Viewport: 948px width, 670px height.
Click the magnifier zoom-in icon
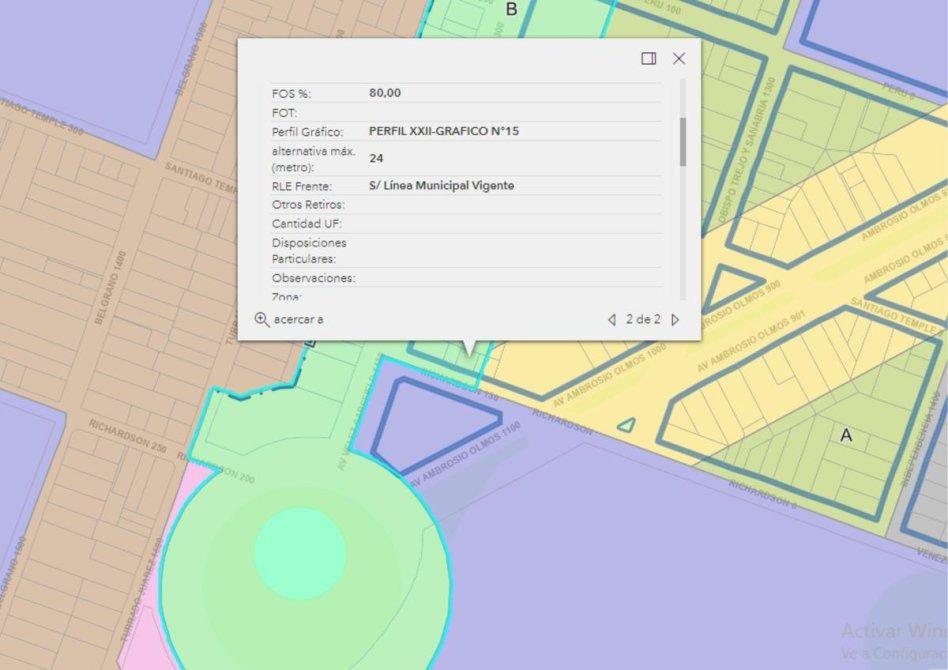click(x=261, y=319)
